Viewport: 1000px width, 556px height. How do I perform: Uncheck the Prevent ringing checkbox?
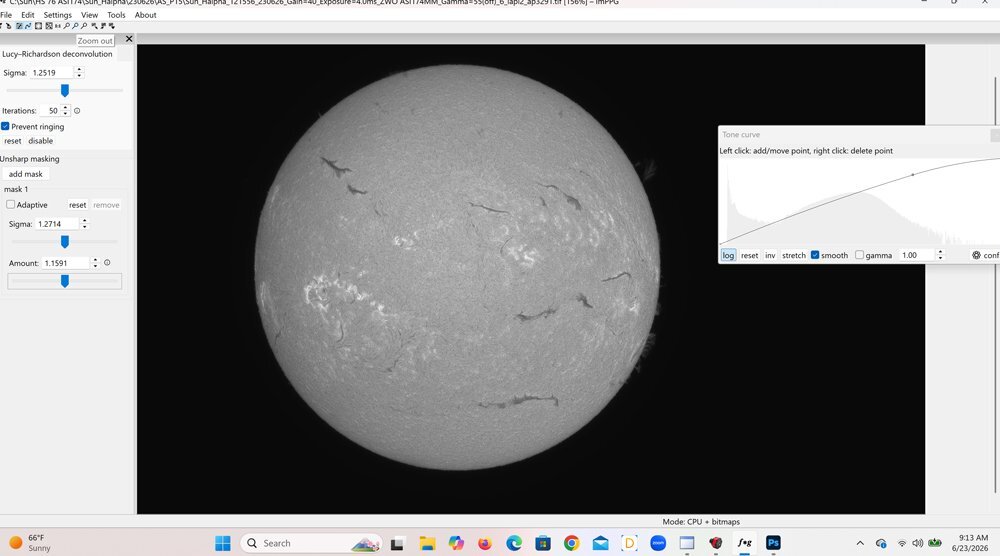click(x=5, y=126)
